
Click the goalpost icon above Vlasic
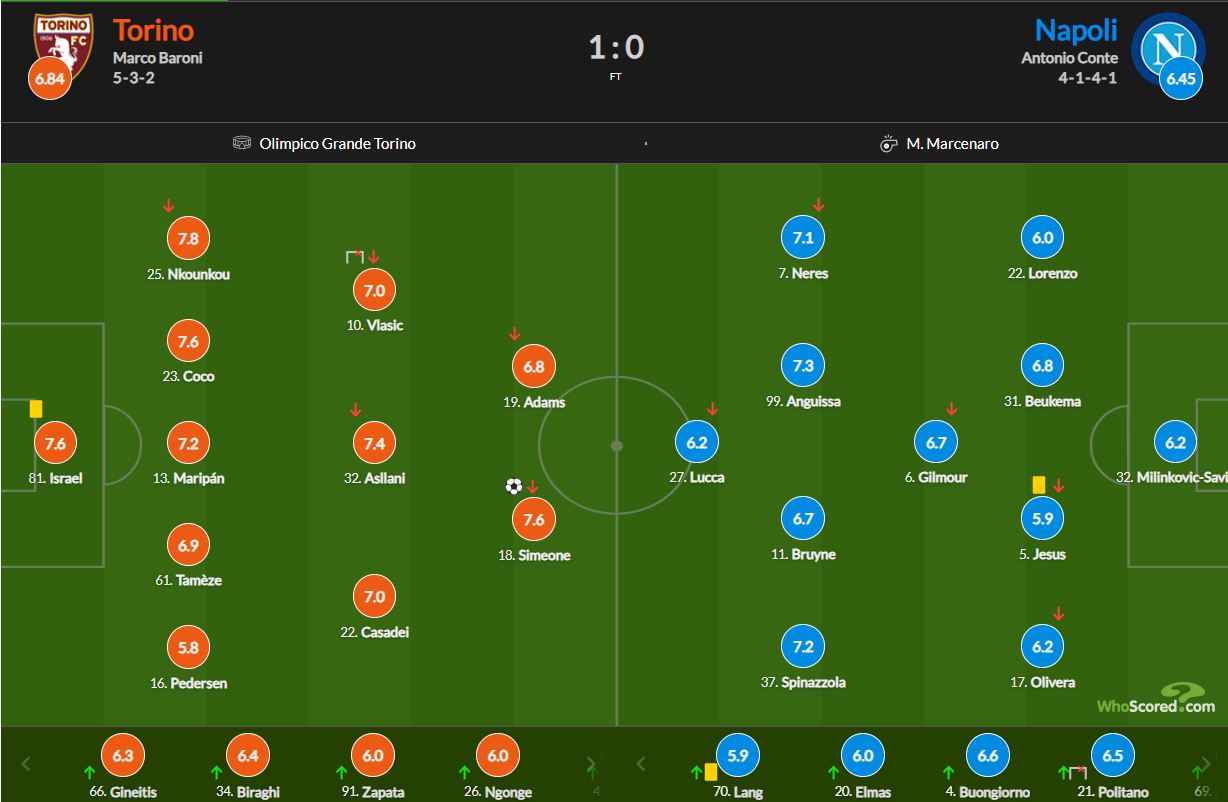click(354, 257)
